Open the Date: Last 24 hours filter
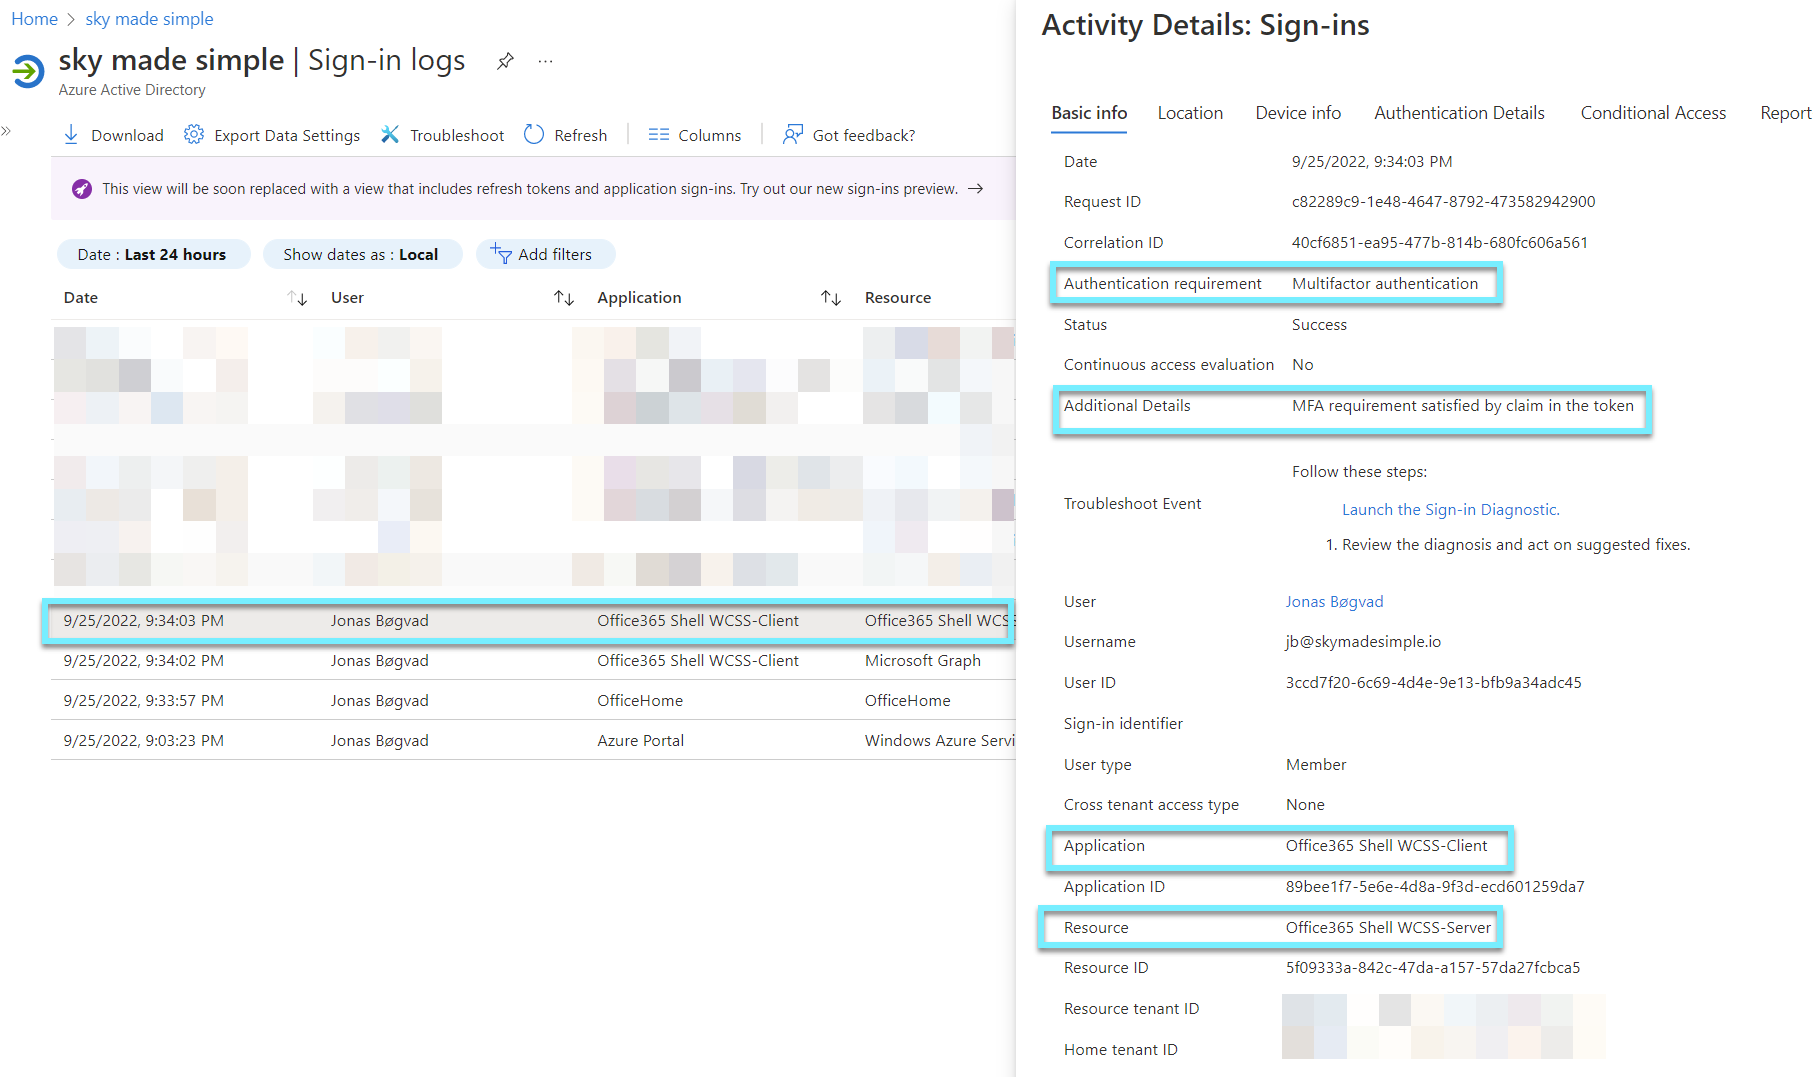1813x1077 pixels. coord(153,254)
